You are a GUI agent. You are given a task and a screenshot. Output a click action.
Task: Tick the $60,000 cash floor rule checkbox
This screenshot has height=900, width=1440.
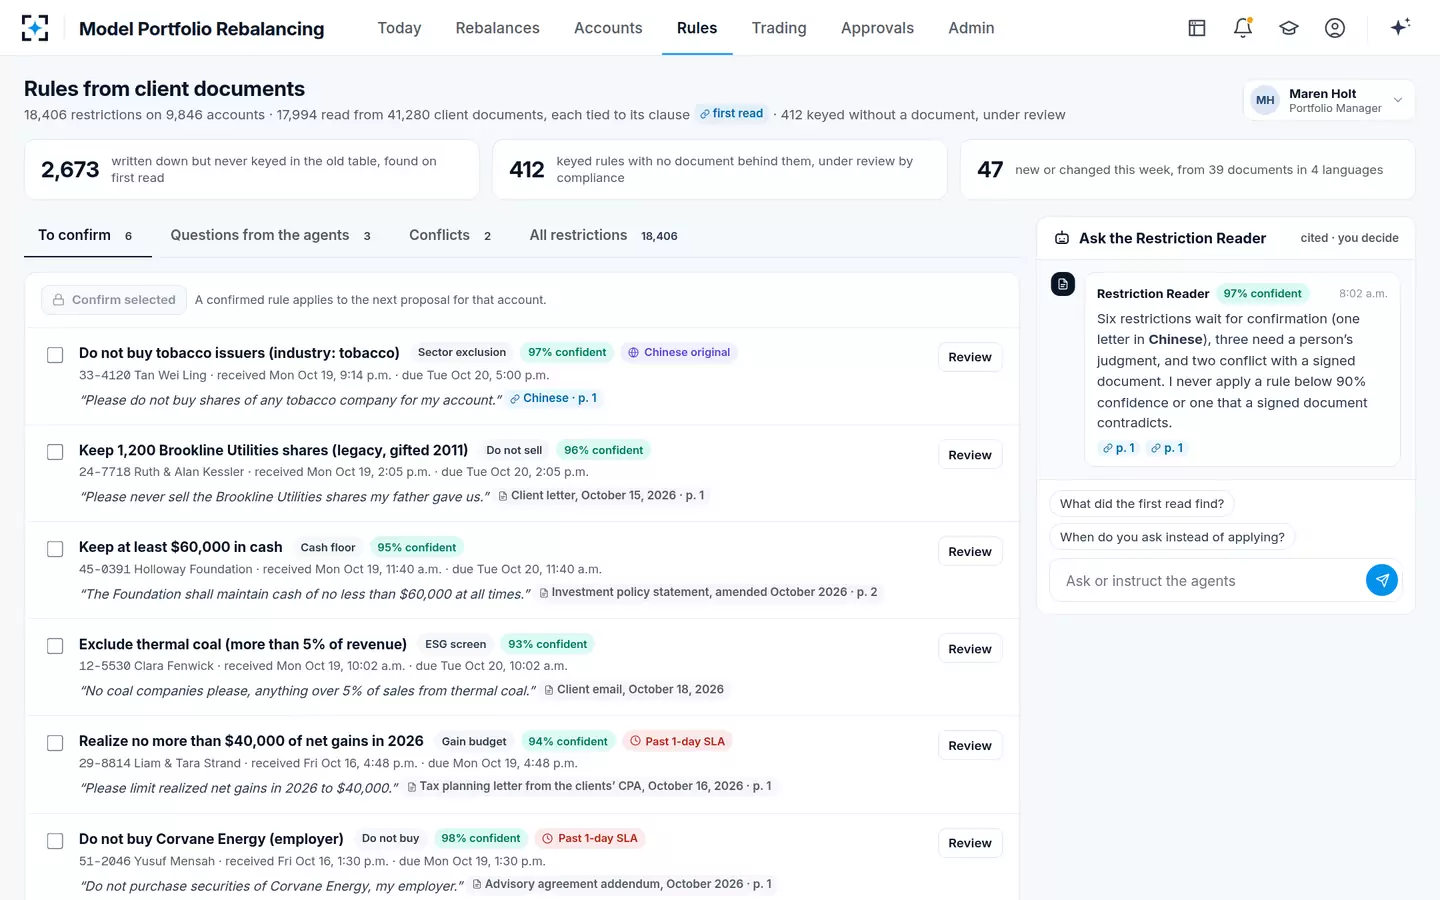point(56,549)
